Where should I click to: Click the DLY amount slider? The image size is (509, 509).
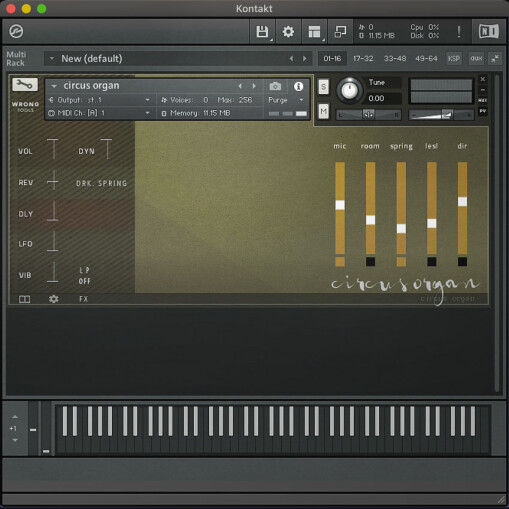point(53,211)
